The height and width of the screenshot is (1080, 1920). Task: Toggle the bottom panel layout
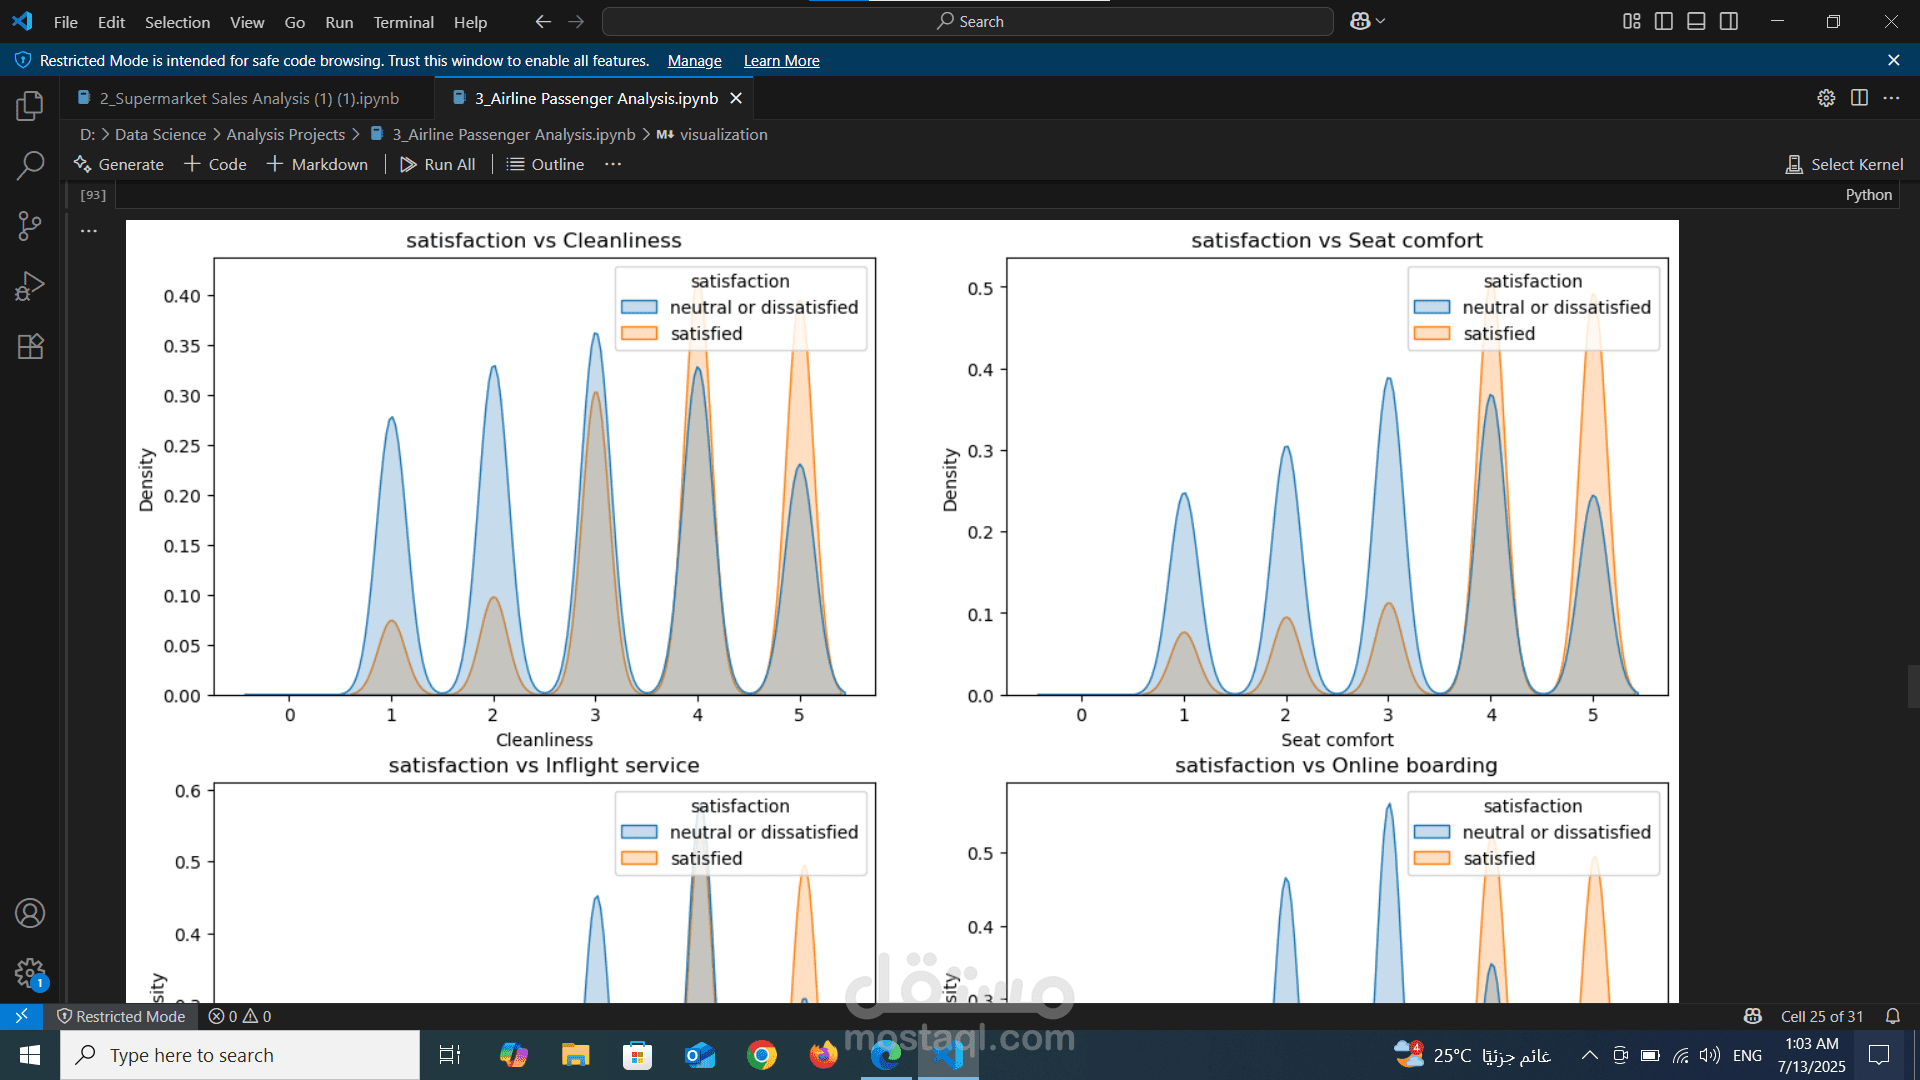click(x=1696, y=21)
